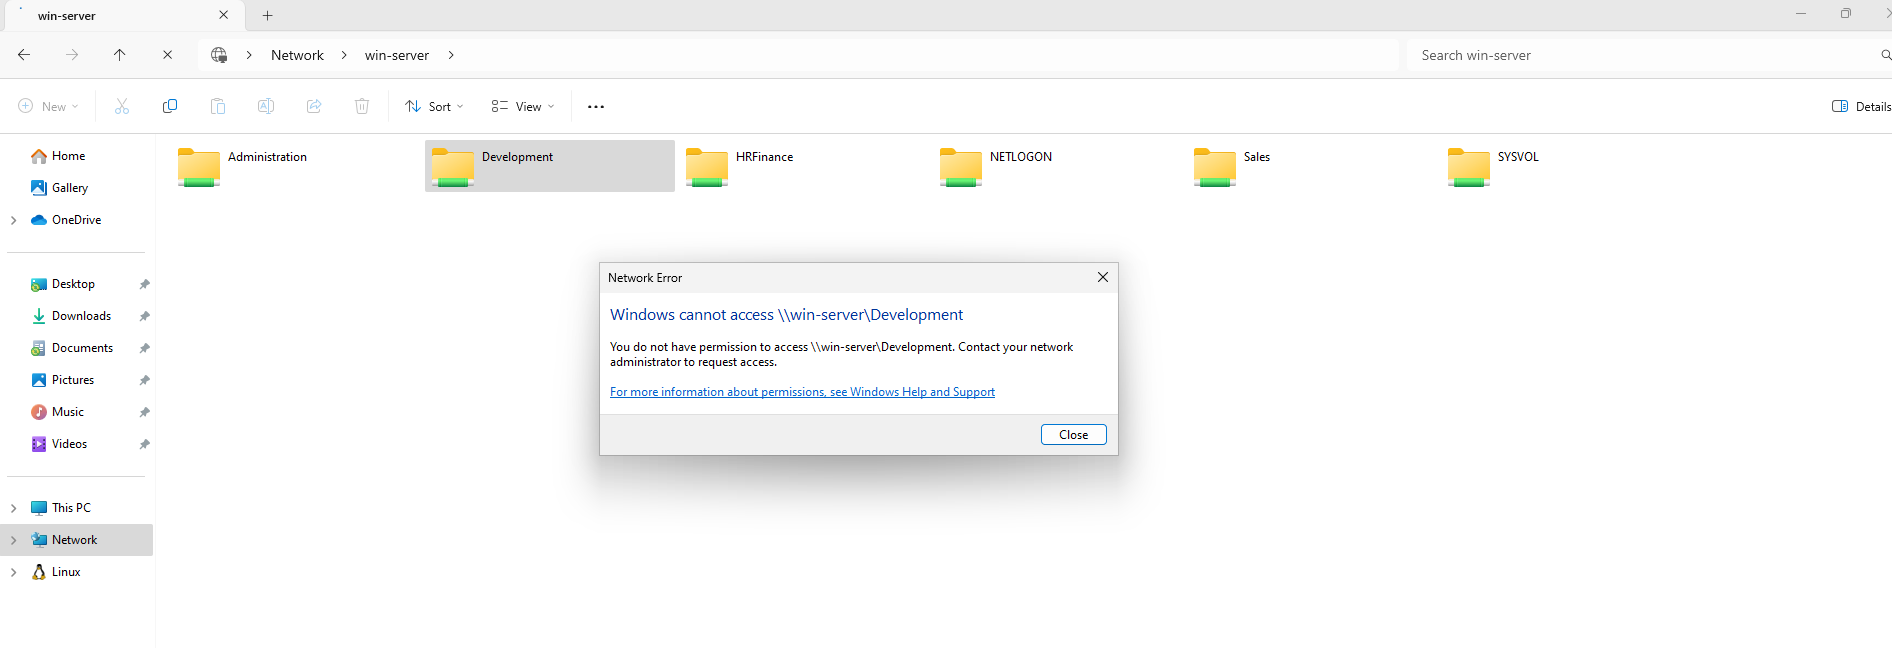Click the Rename icon in toolbar
1892x648 pixels.
(266, 106)
